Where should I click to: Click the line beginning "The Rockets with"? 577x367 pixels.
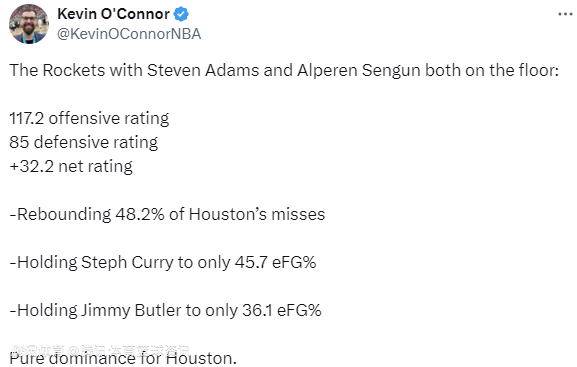[x=284, y=70]
